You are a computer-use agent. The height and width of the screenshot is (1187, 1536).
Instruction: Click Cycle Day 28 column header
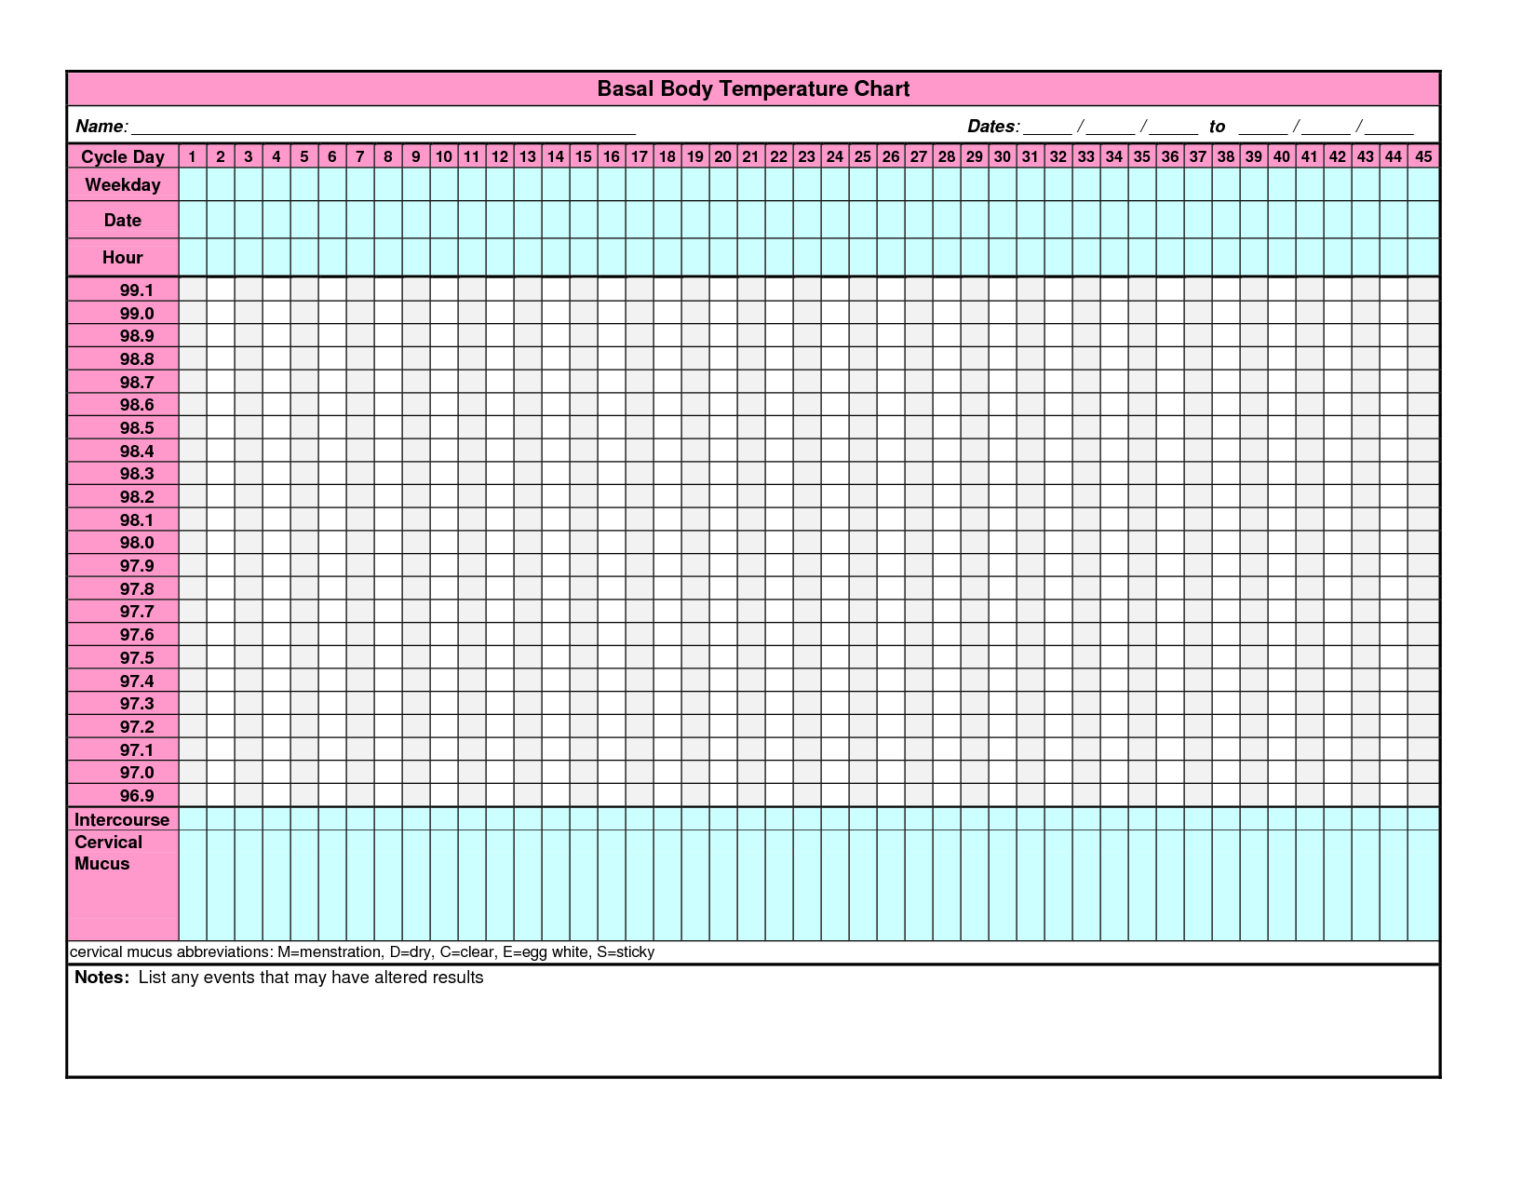pyautogui.click(x=946, y=157)
